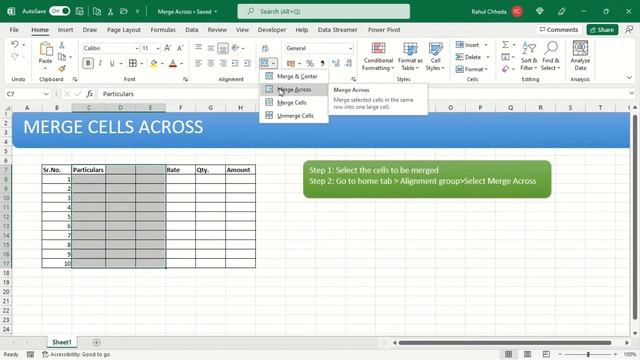
Task: Choose Unmerge Cells in the dropdown menu
Action: 293,116
